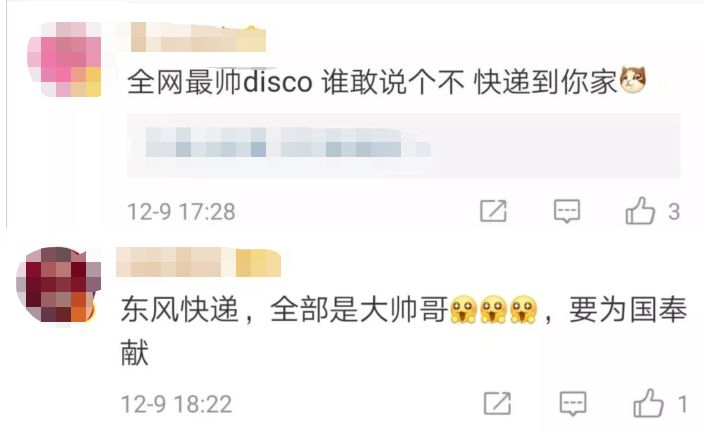This screenshot has width=704, height=440.
Task: Reply to the comment posted at 18:22
Action: click(x=573, y=404)
